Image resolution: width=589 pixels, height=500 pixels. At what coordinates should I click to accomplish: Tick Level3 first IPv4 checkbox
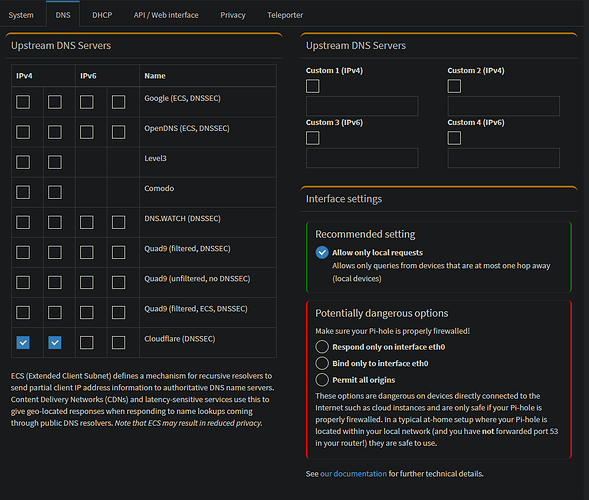23,162
